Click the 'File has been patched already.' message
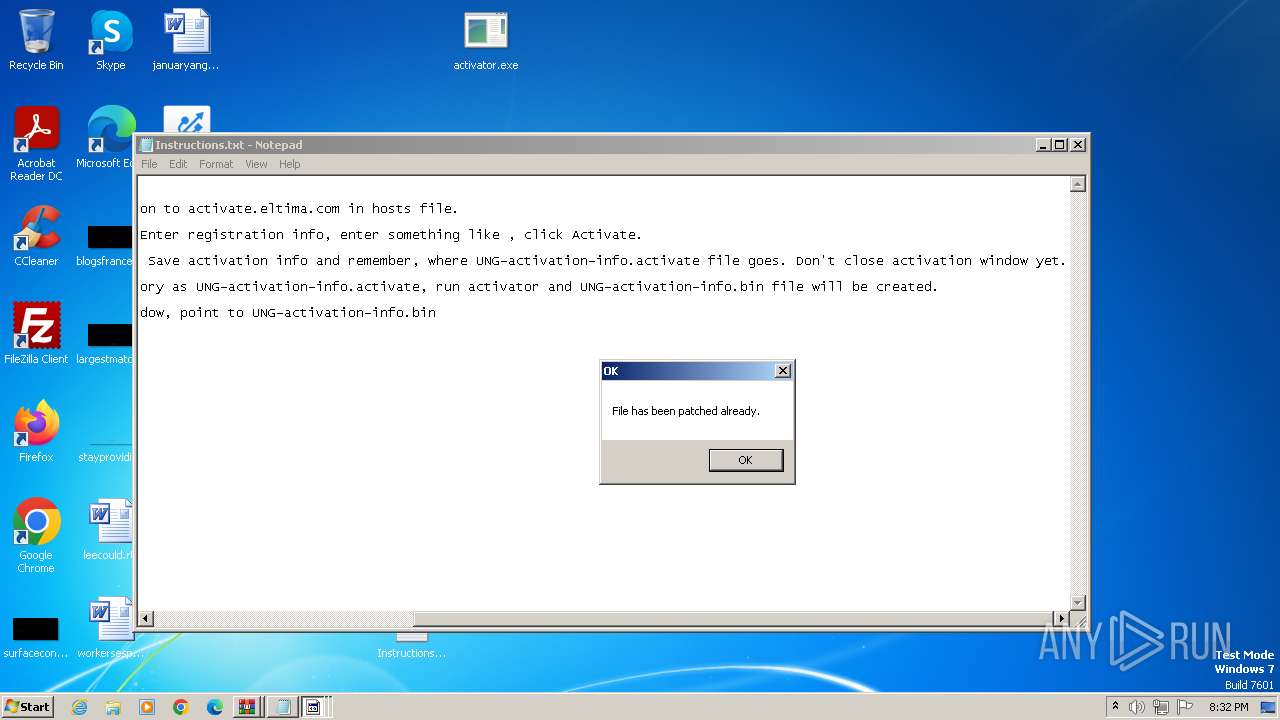 point(686,411)
